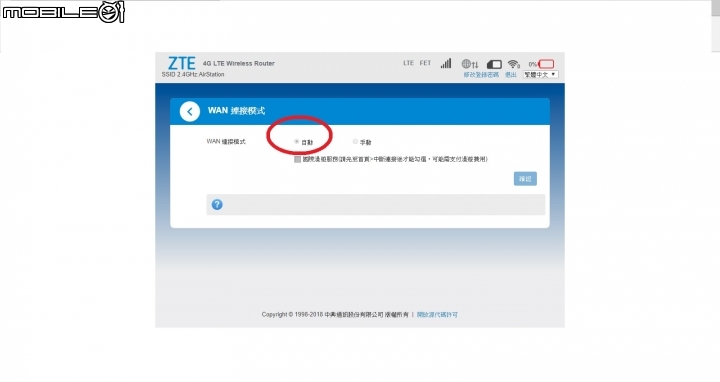Open the open source license link
The image size is (720, 382).
click(437, 315)
